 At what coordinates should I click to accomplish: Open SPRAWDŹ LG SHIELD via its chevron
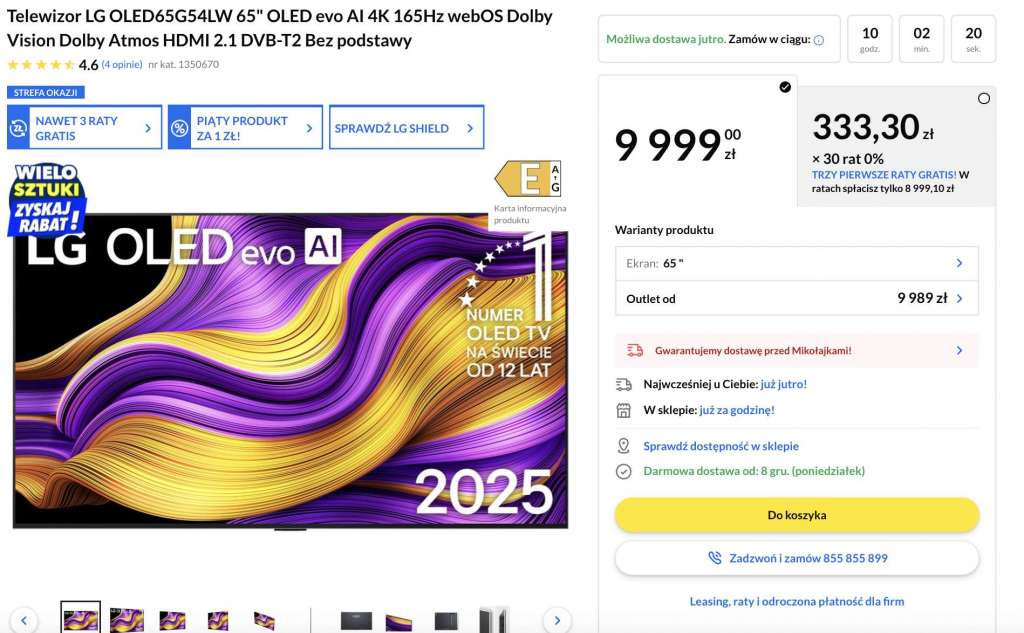pyautogui.click(x=472, y=127)
